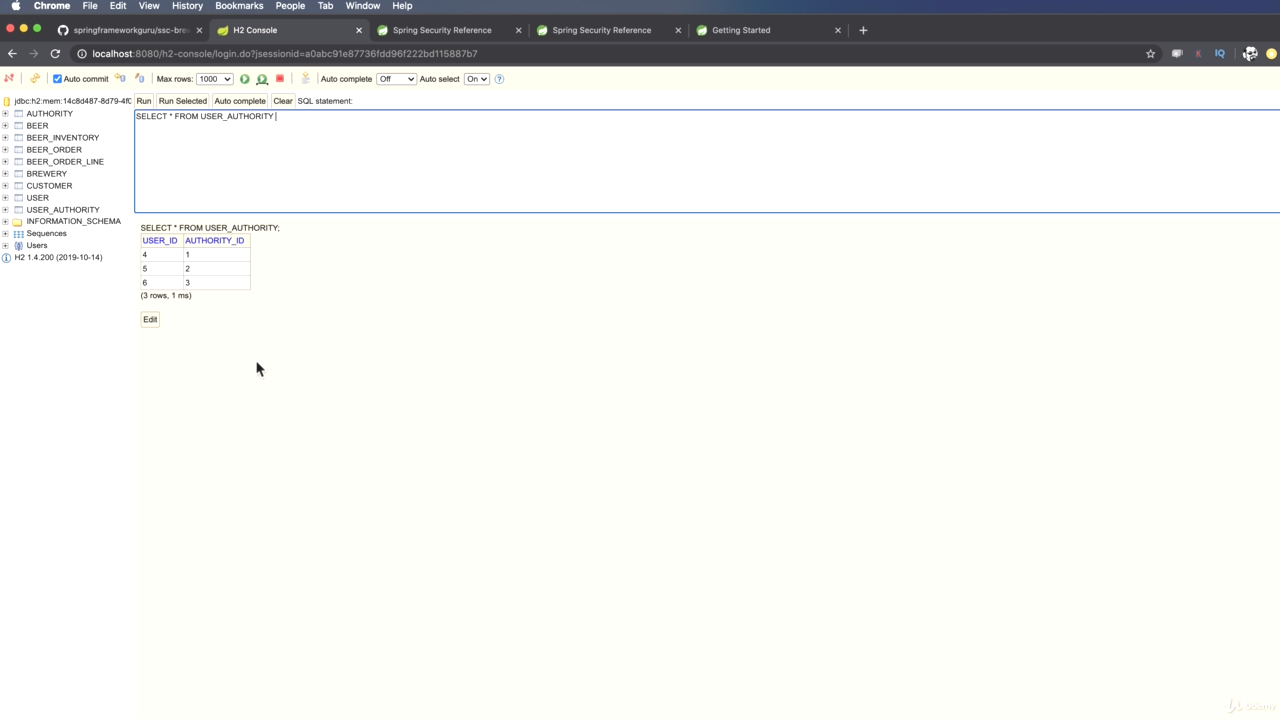Viewport: 1280px width, 720px height.
Task: Expand the BEER_ORDER_LINE table node
Action: [x=6, y=162]
